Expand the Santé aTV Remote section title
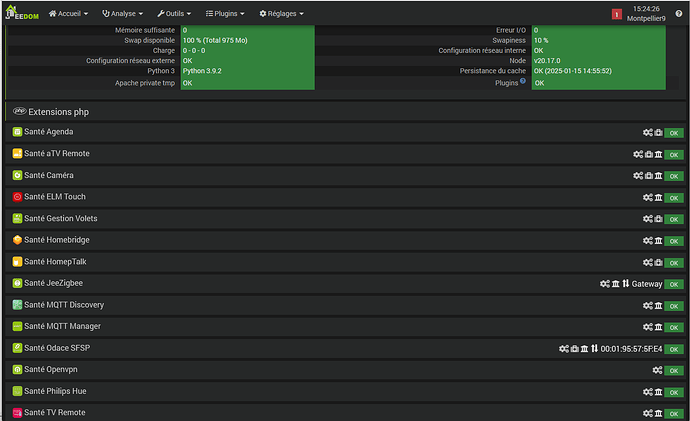Screen dimensions: 690x421 pos(56,153)
